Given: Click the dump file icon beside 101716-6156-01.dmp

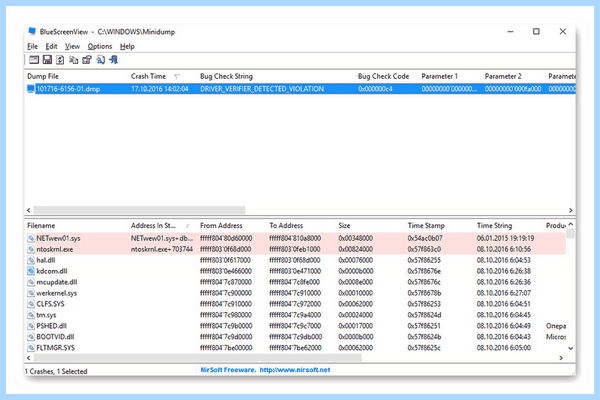Looking at the screenshot, I should coord(31,89).
